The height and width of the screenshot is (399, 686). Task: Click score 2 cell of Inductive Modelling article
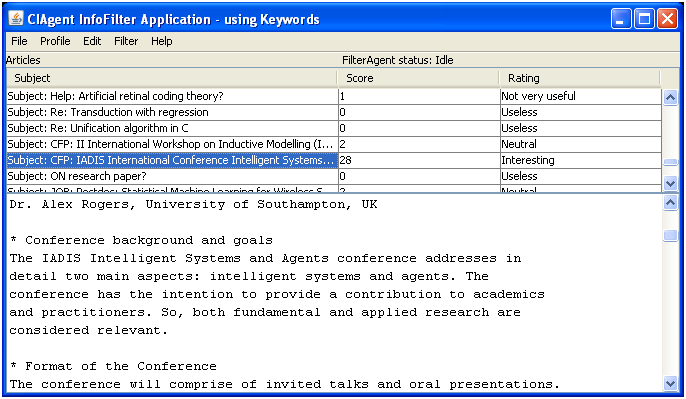[419, 144]
